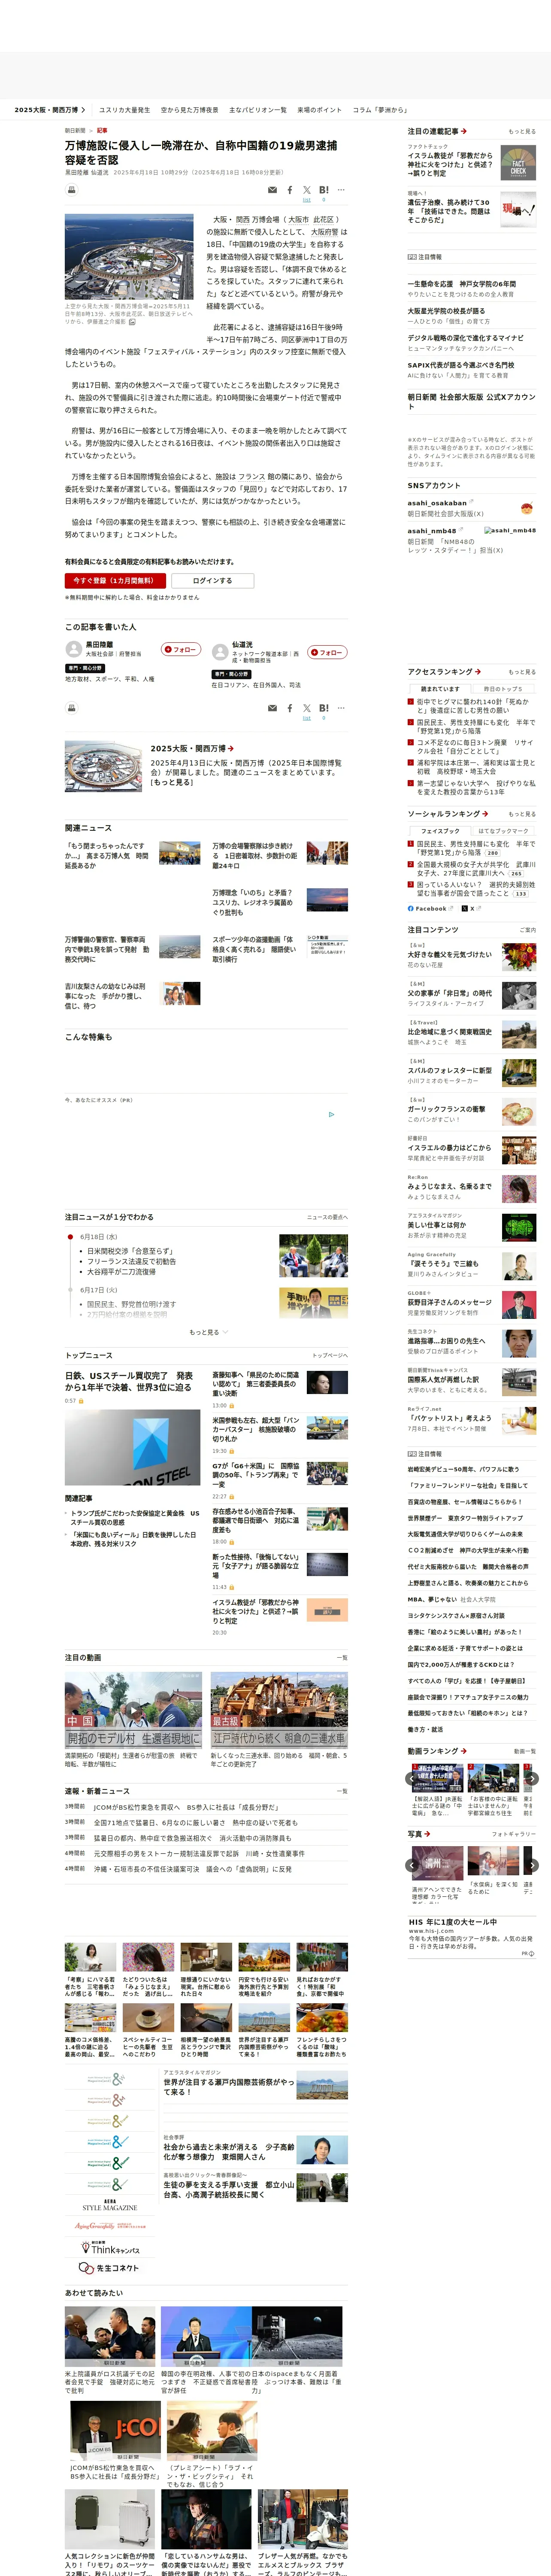Click もっと見る beside ソーシャルランキング
The width and height of the screenshot is (551, 2576).
[521, 814]
